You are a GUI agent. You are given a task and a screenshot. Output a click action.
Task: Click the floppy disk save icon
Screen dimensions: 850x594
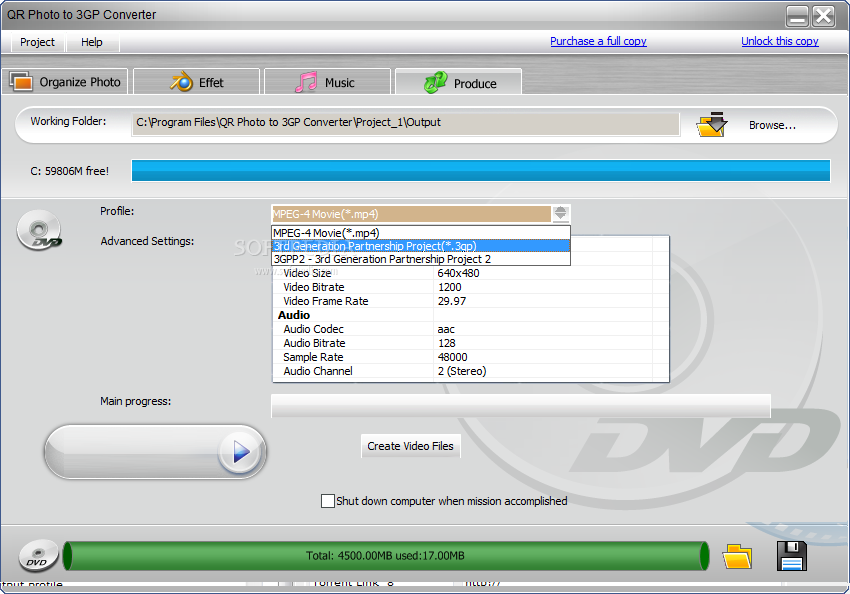pyautogui.click(x=791, y=556)
